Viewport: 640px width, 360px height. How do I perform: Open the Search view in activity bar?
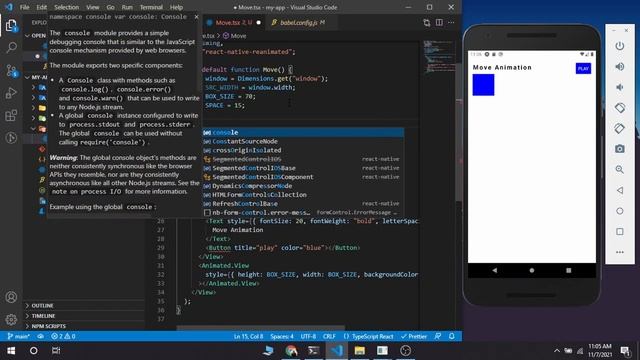(x=11, y=48)
